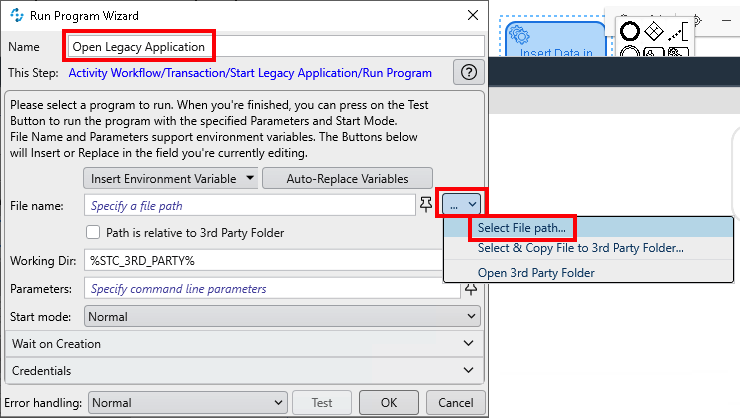Image resolution: width=740 pixels, height=418 pixels.
Task: Choose Select File path menu option
Action: 521,228
